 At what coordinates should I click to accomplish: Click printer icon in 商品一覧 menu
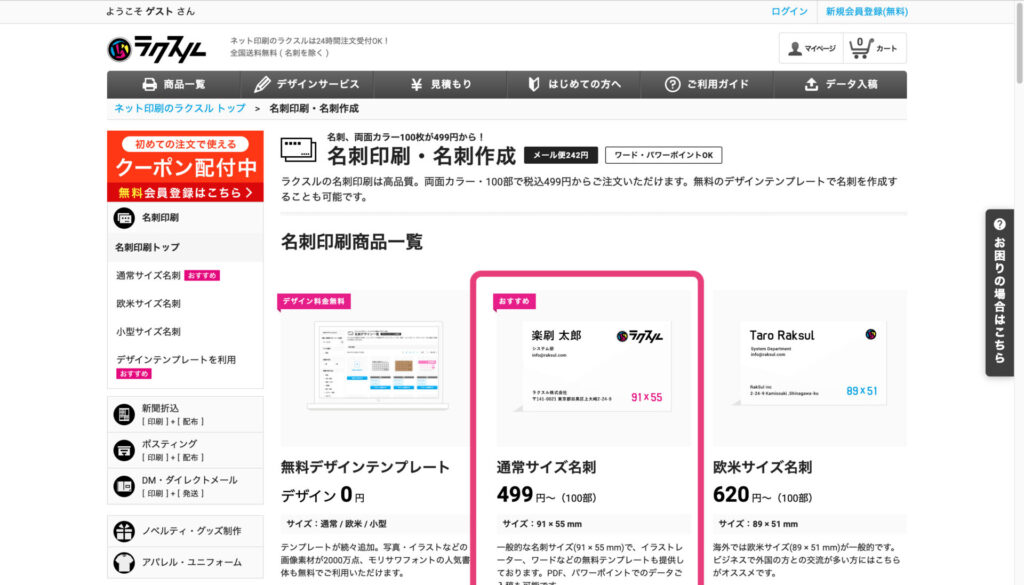tap(150, 84)
